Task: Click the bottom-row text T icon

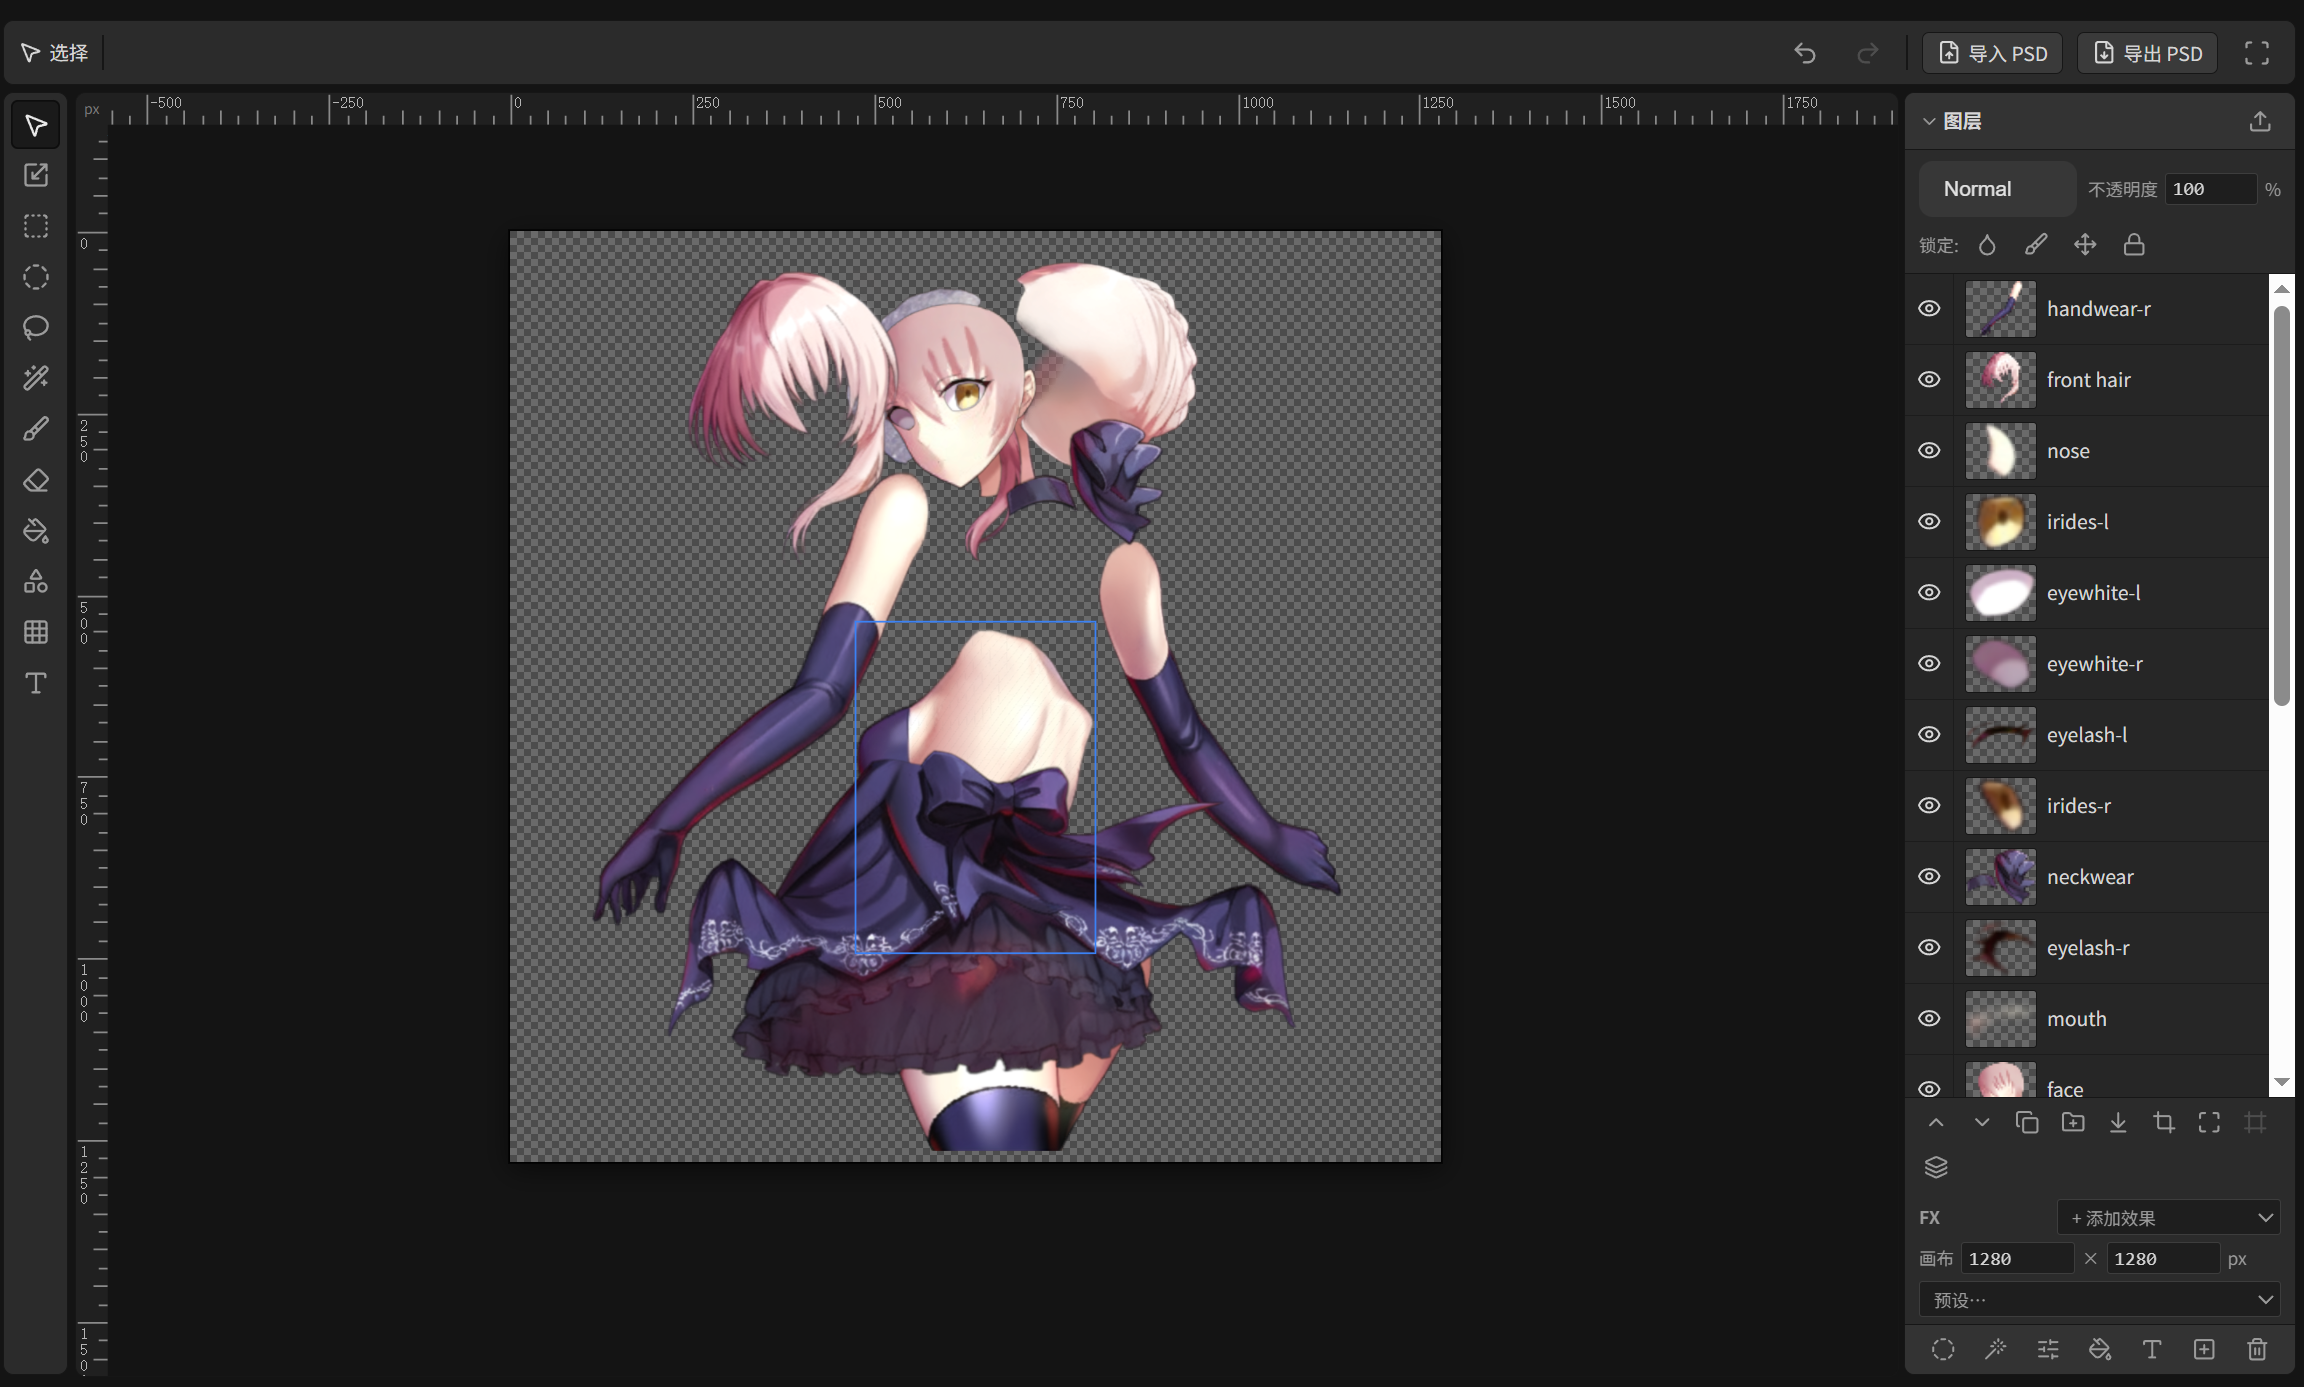Action: tap(2152, 1350)
